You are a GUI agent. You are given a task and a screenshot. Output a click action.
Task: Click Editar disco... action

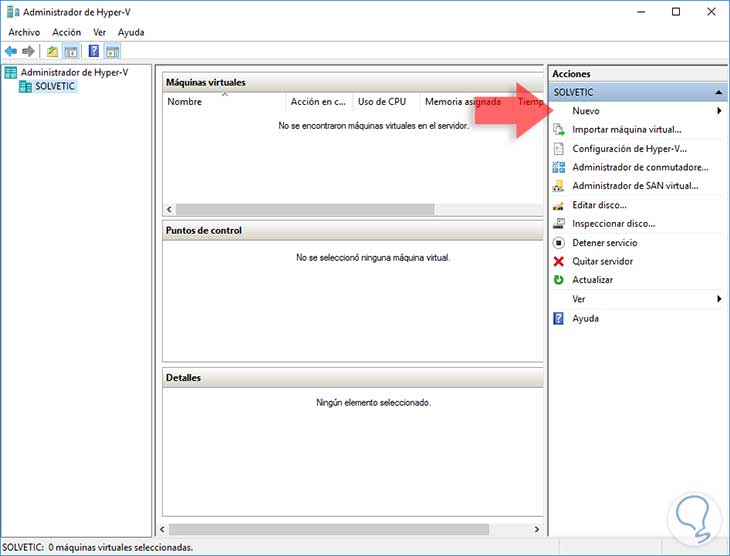tap(599, 205)
